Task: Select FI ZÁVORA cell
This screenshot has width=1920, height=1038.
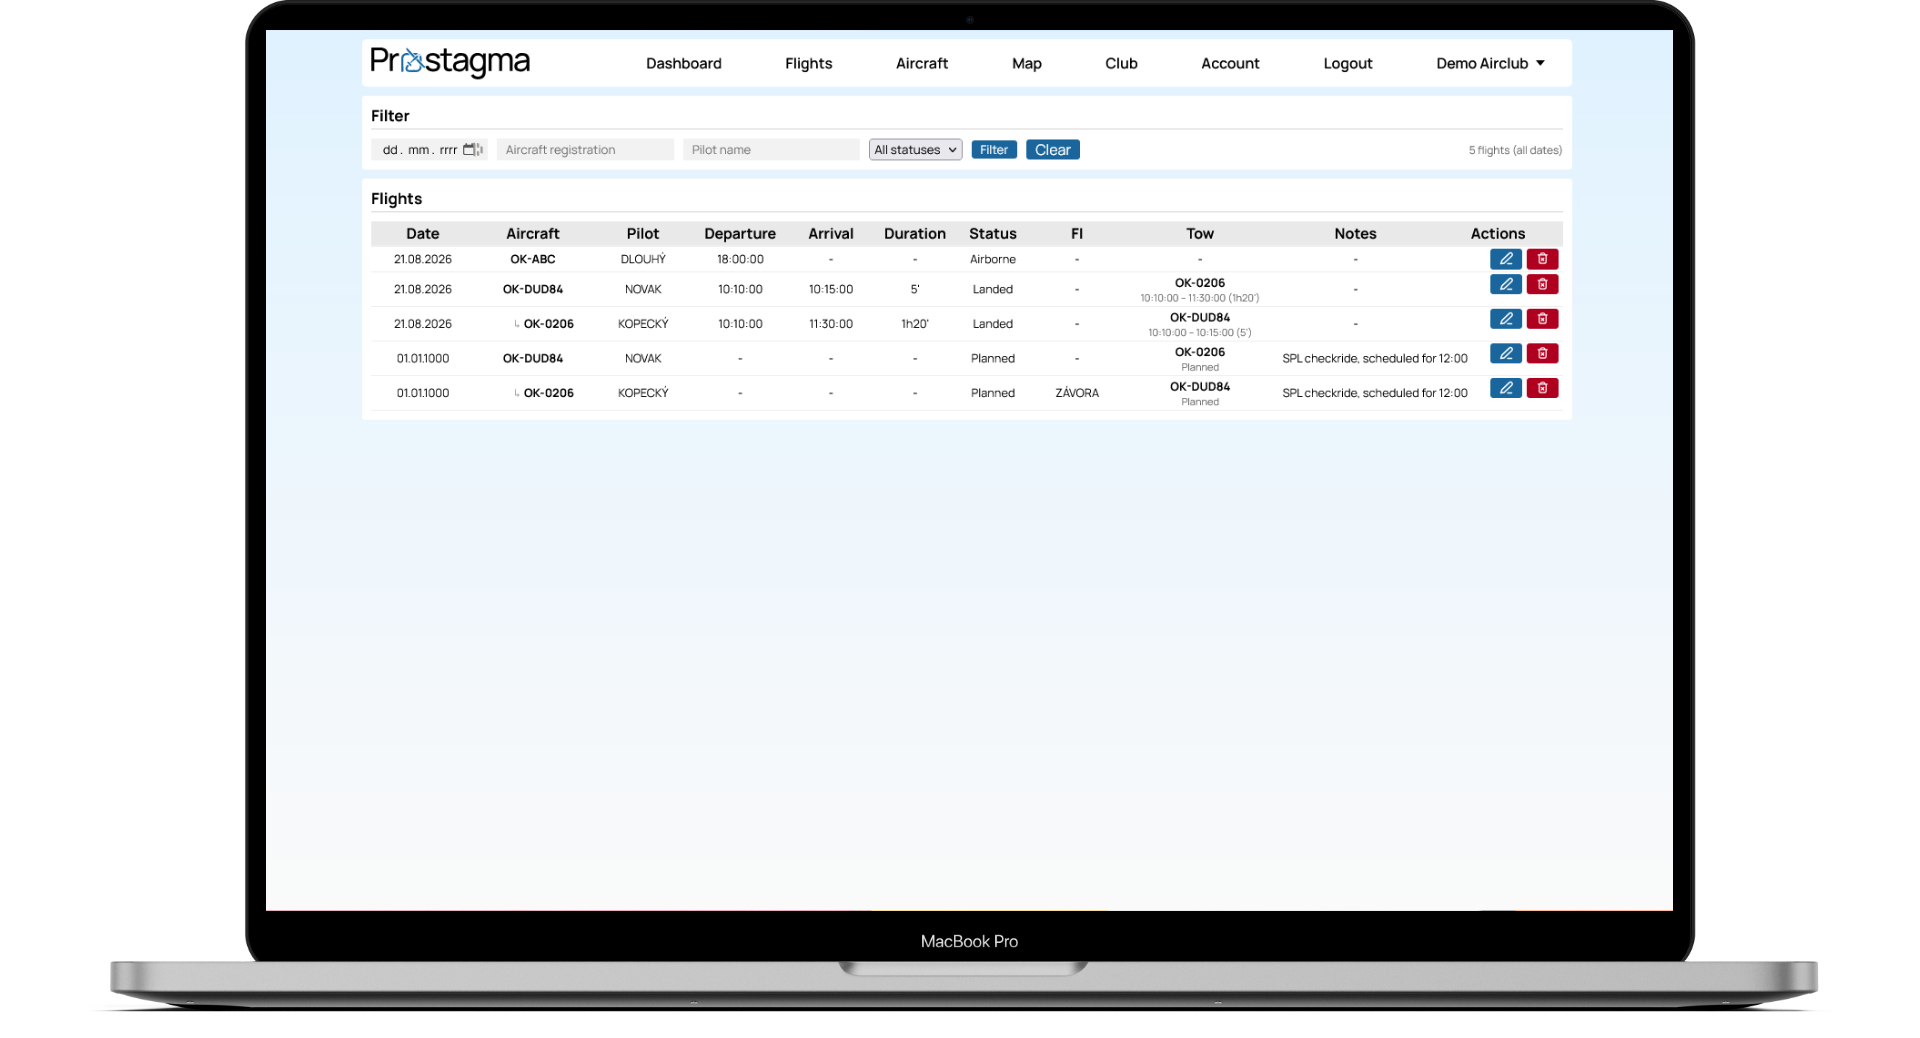Action: coord(1076,393)
